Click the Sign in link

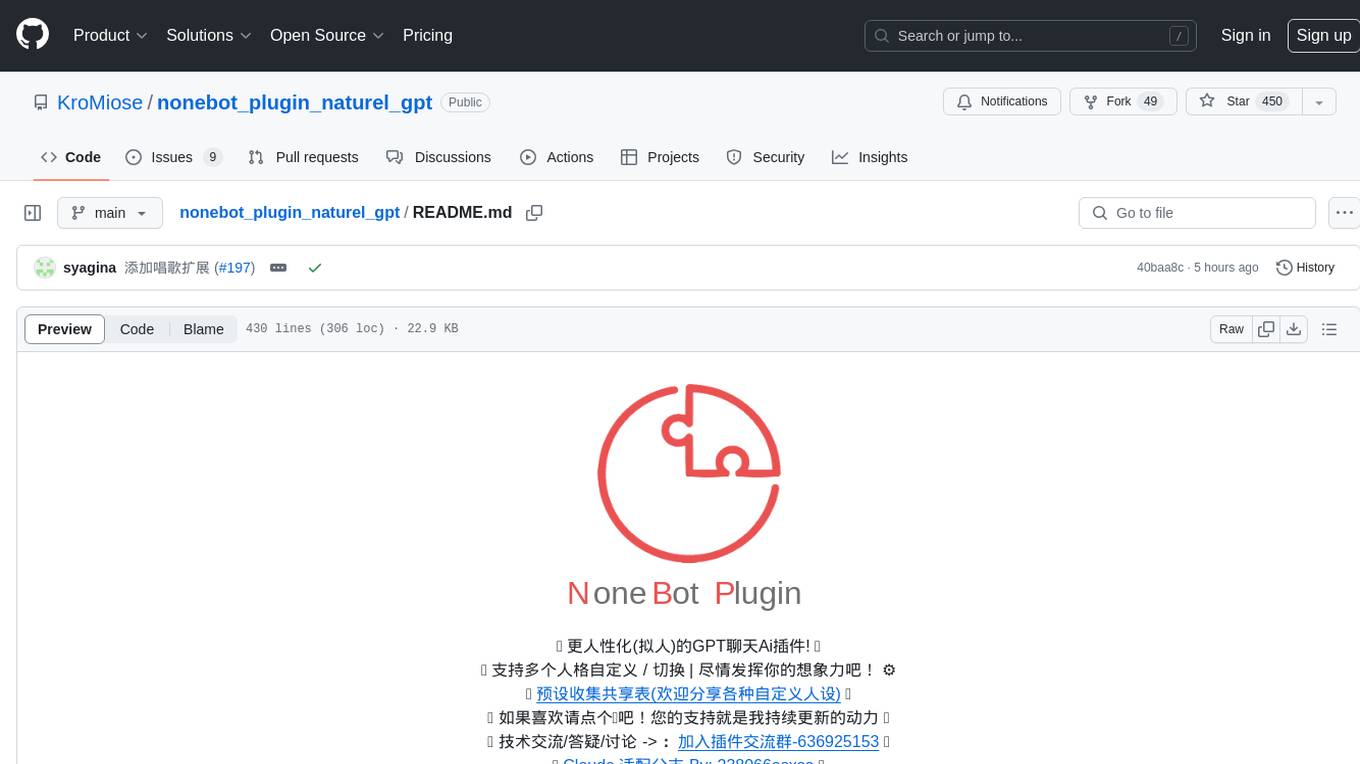(1245, 35)
